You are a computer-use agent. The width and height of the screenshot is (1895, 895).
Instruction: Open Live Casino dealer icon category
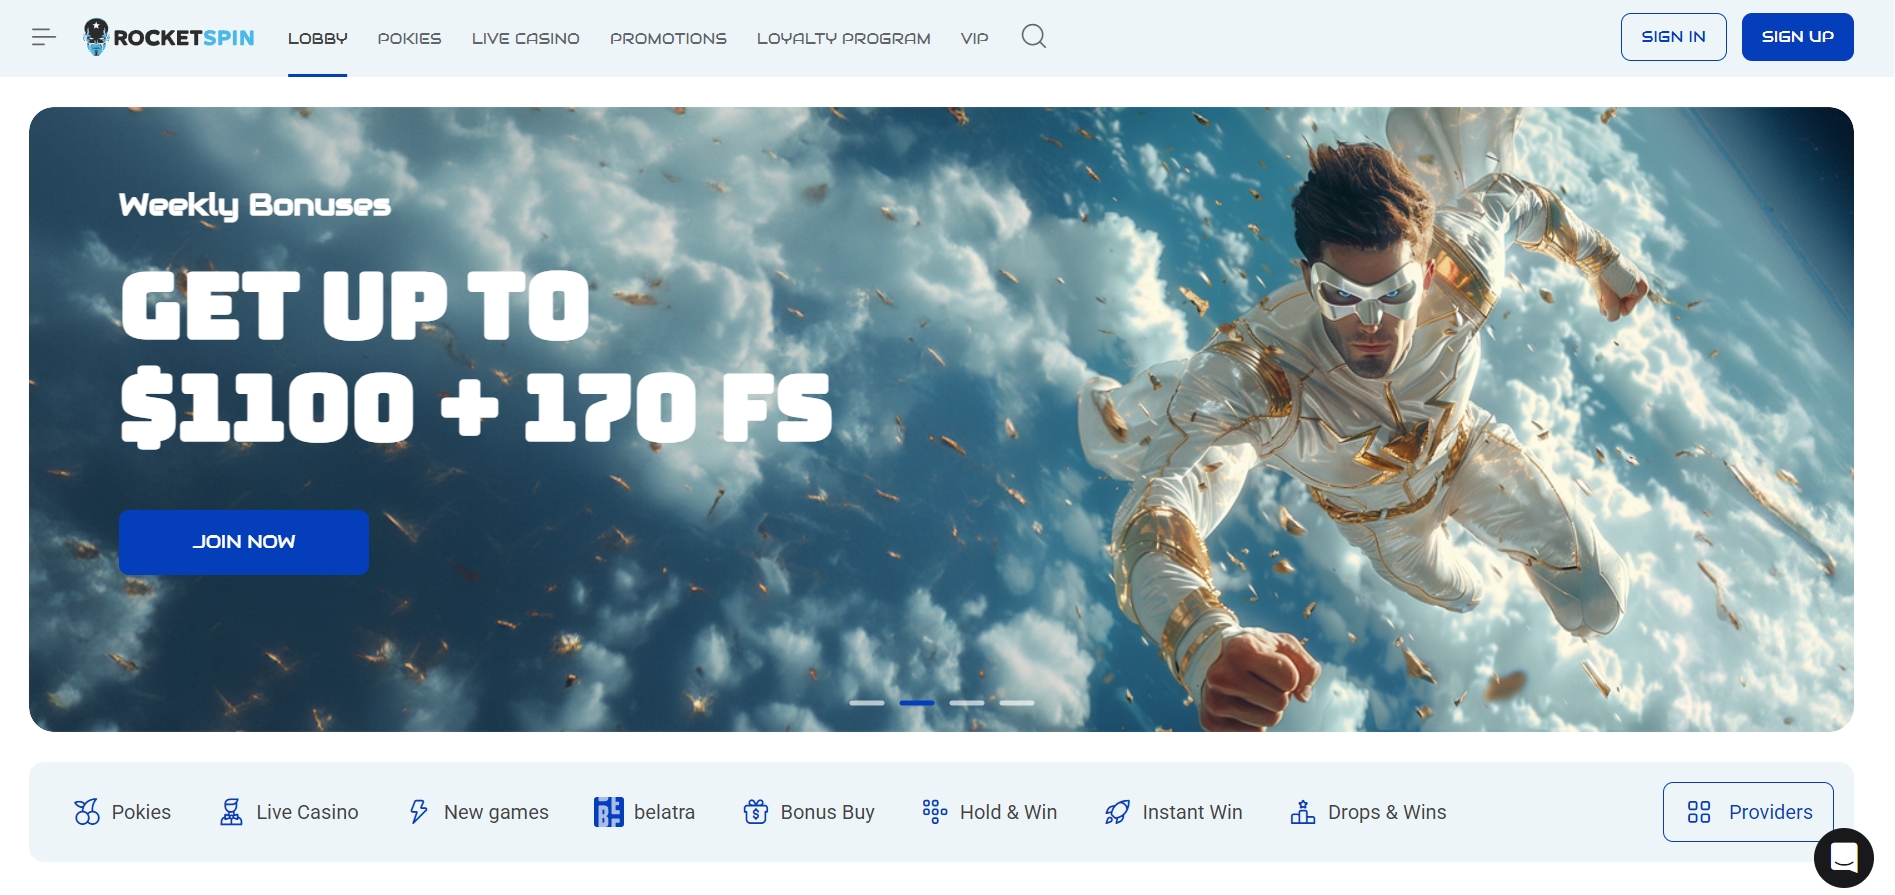(289, 812)
